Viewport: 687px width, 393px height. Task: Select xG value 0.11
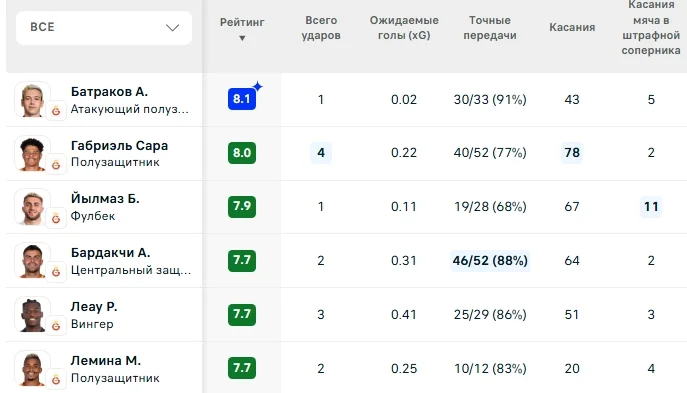click(404, 206)
